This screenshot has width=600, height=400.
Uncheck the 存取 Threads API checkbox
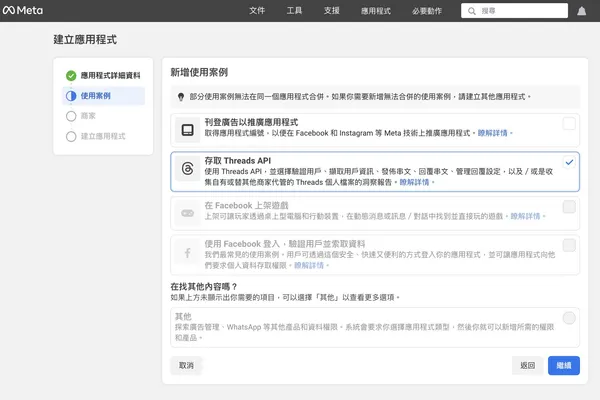tap(569, 162)
